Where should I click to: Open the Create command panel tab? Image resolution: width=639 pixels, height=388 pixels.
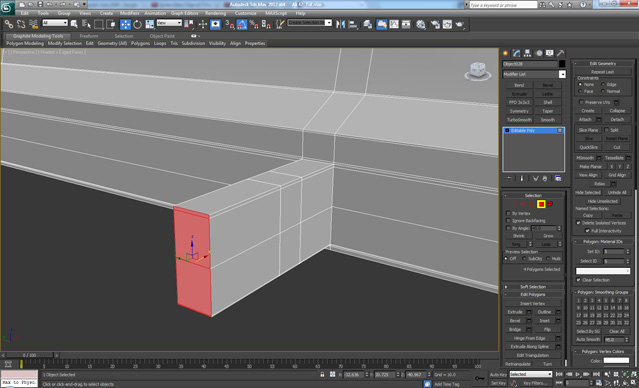coord(506,53)
